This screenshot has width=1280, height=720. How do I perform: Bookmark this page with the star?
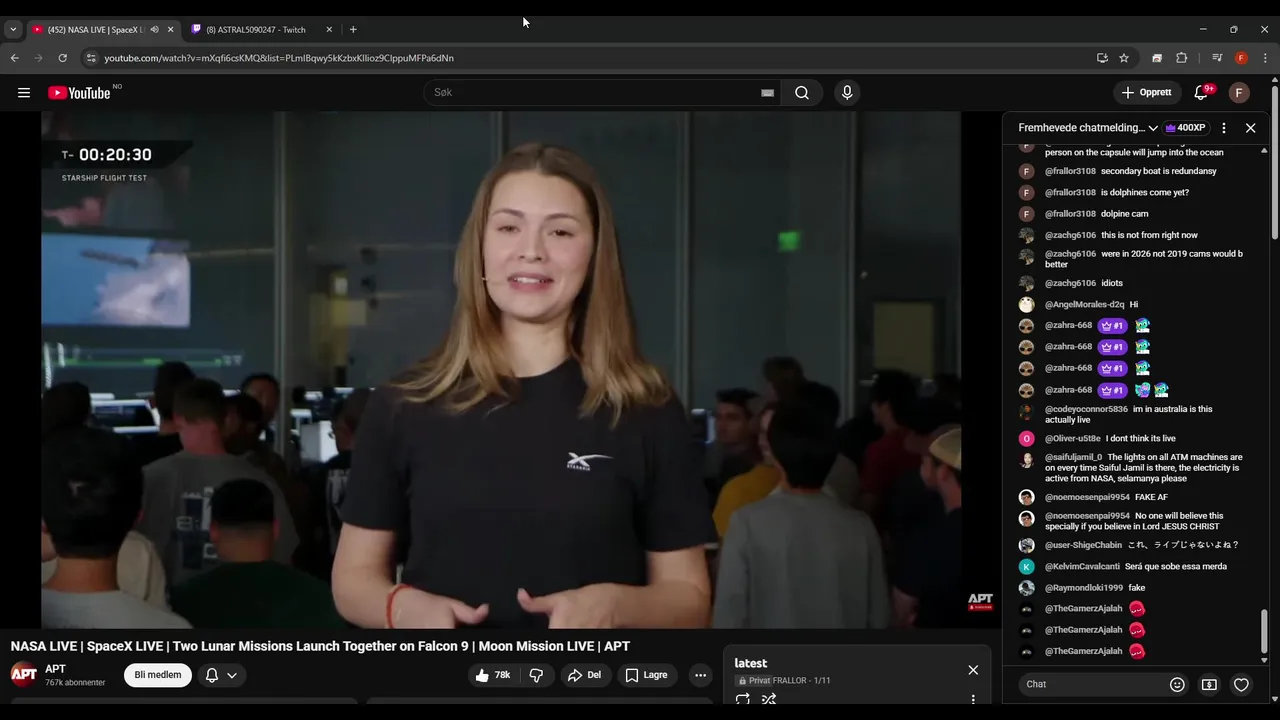point(1124,58)
